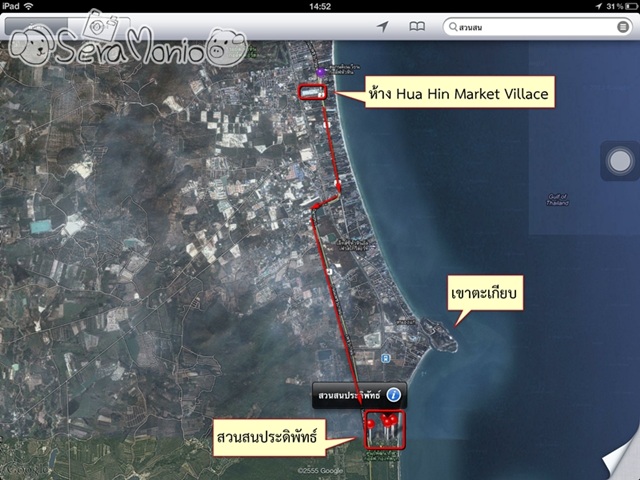Viewport: 640px width, 480px height.
Task: Open the search results list icon
Action: [x=623, y=27]
